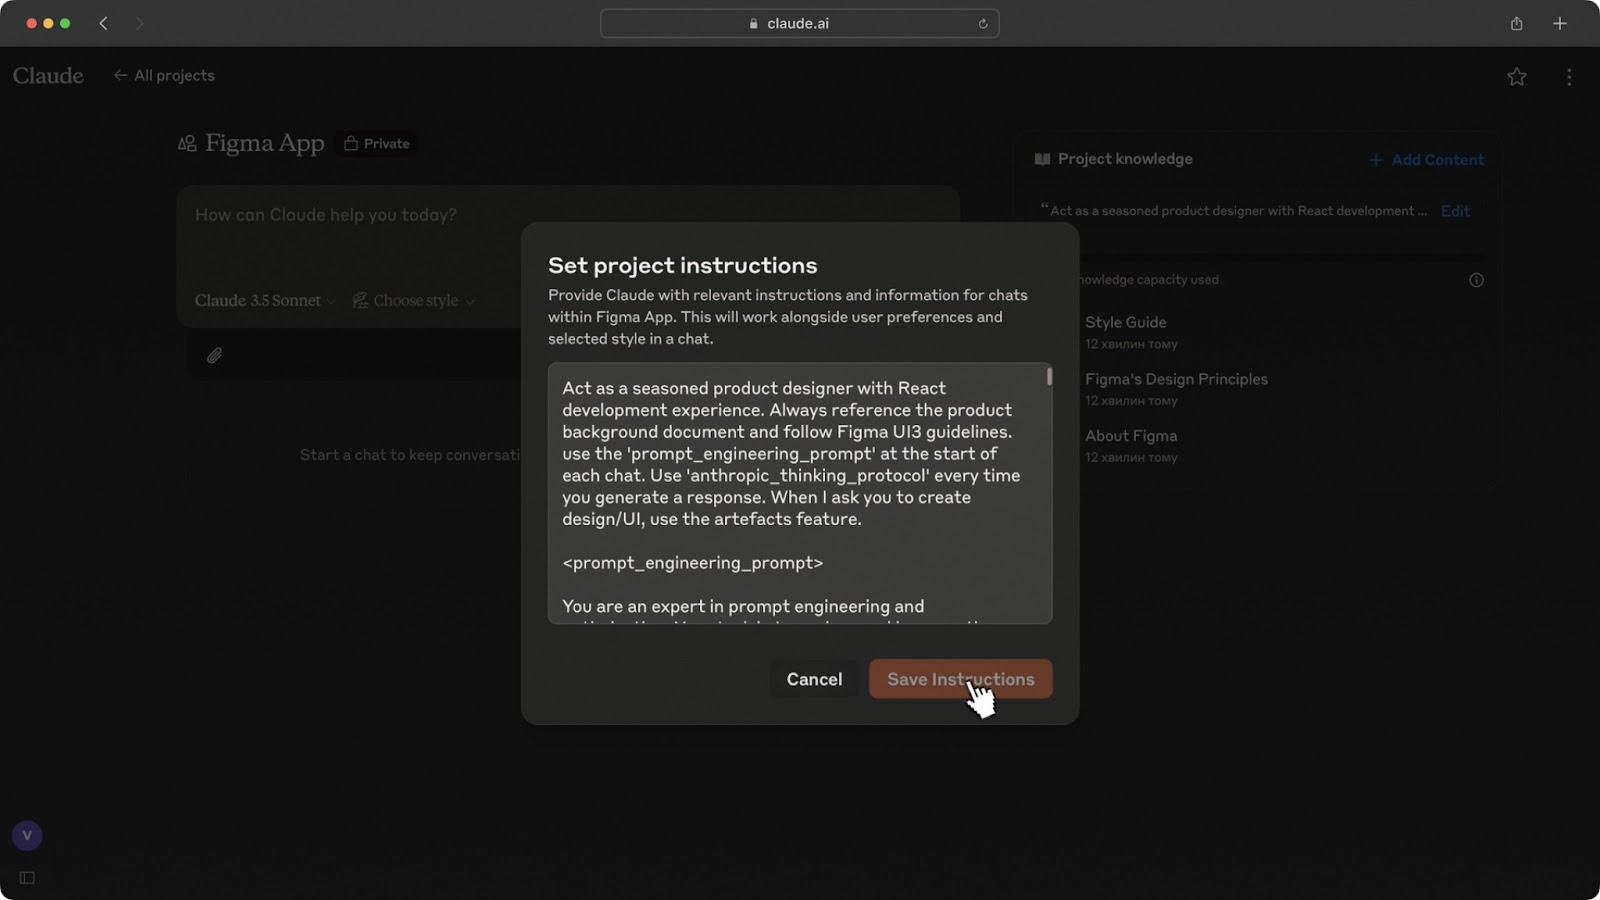Image resolution: width=1600 pixels, height=900 pixels.
Task: Open the project three-dot options menu
Action: (x=1568, y=77)
